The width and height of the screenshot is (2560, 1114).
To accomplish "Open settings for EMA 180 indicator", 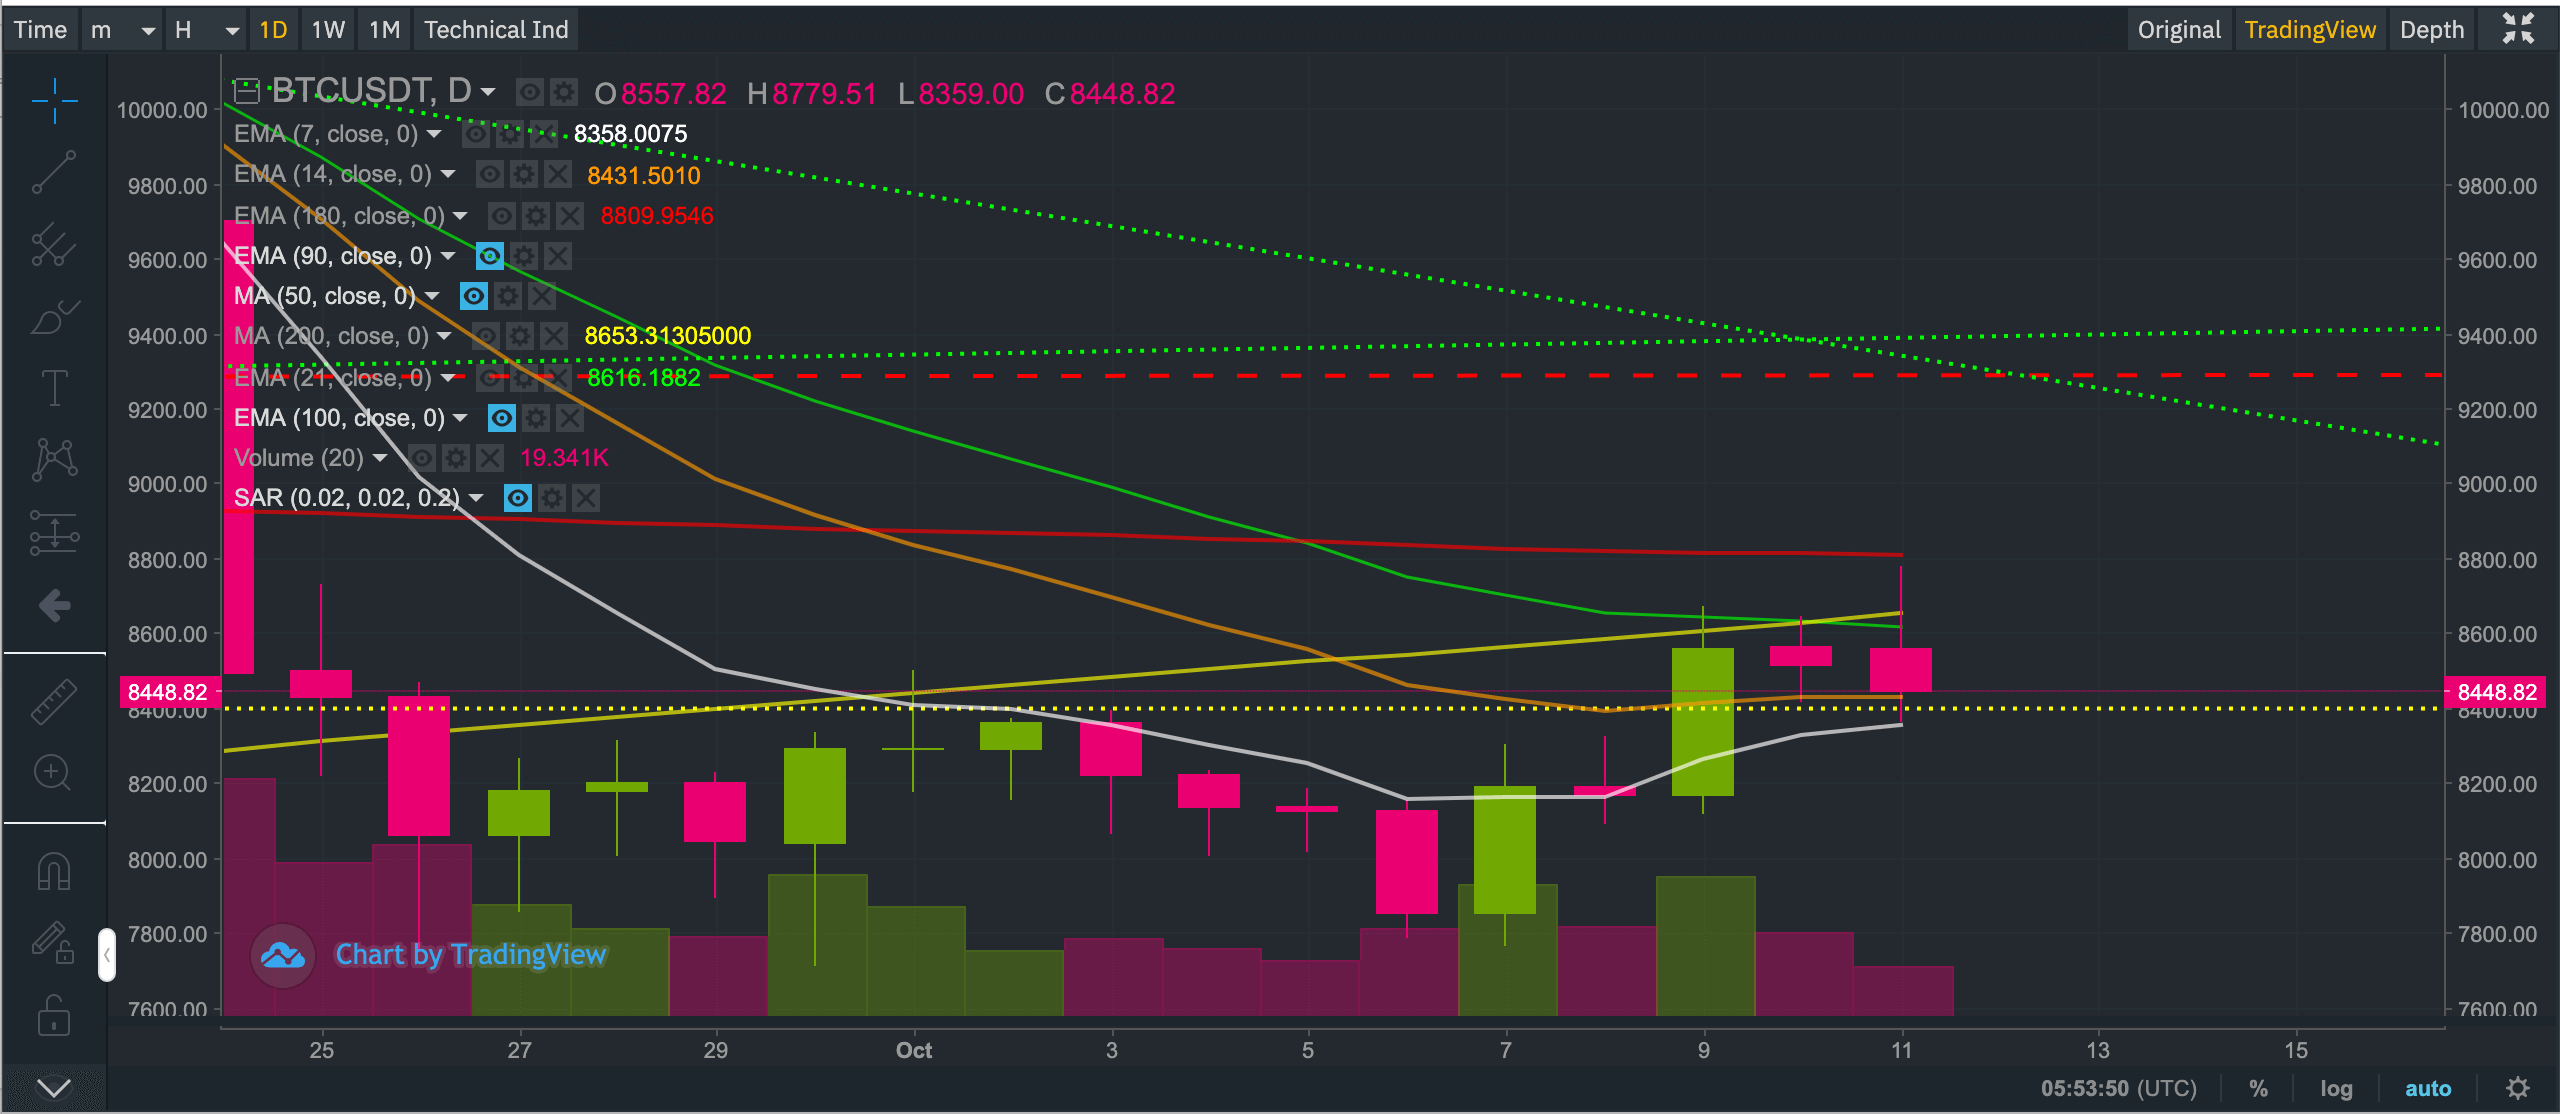I will pos(536,216).
